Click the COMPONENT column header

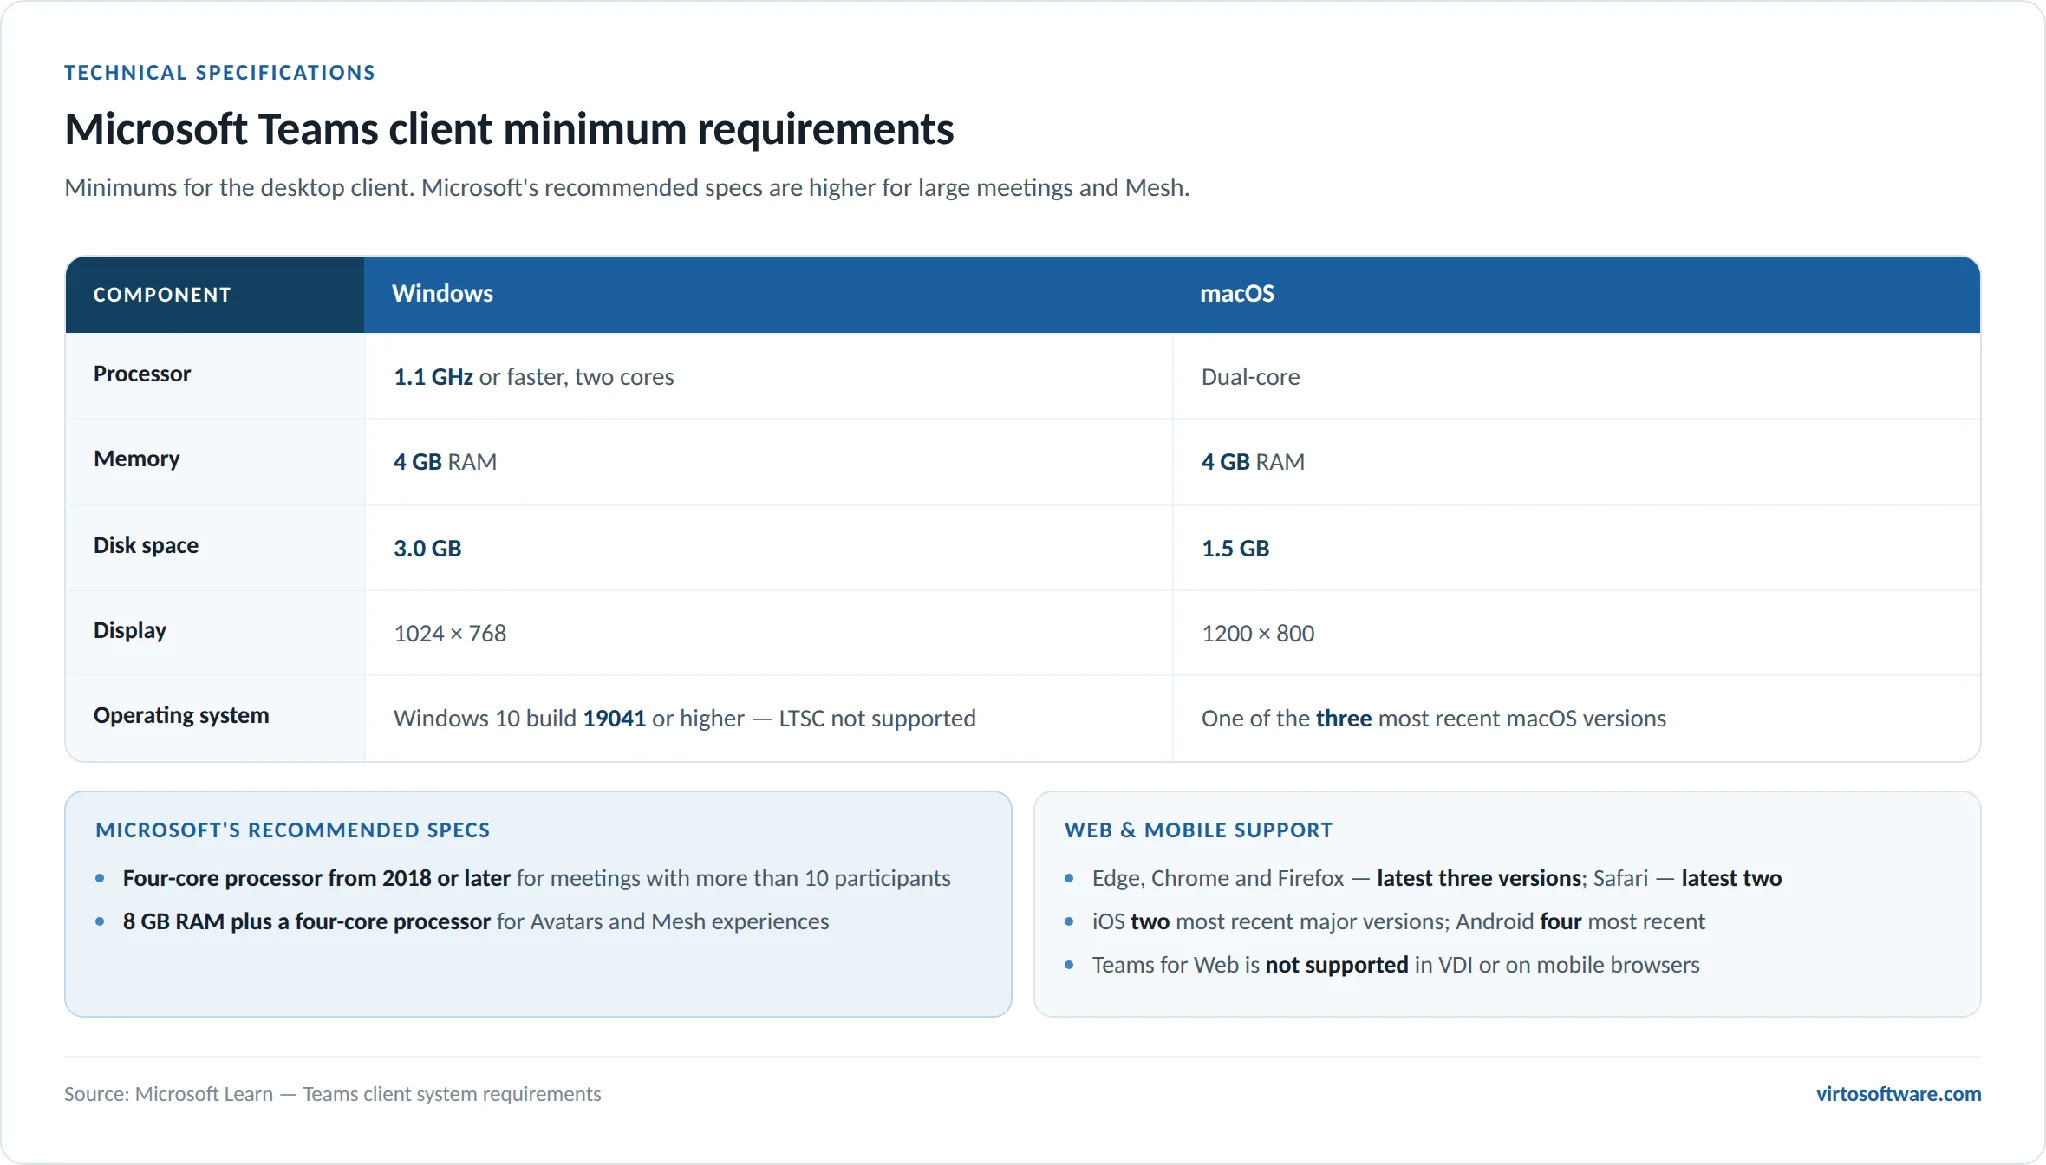point(162,295)
